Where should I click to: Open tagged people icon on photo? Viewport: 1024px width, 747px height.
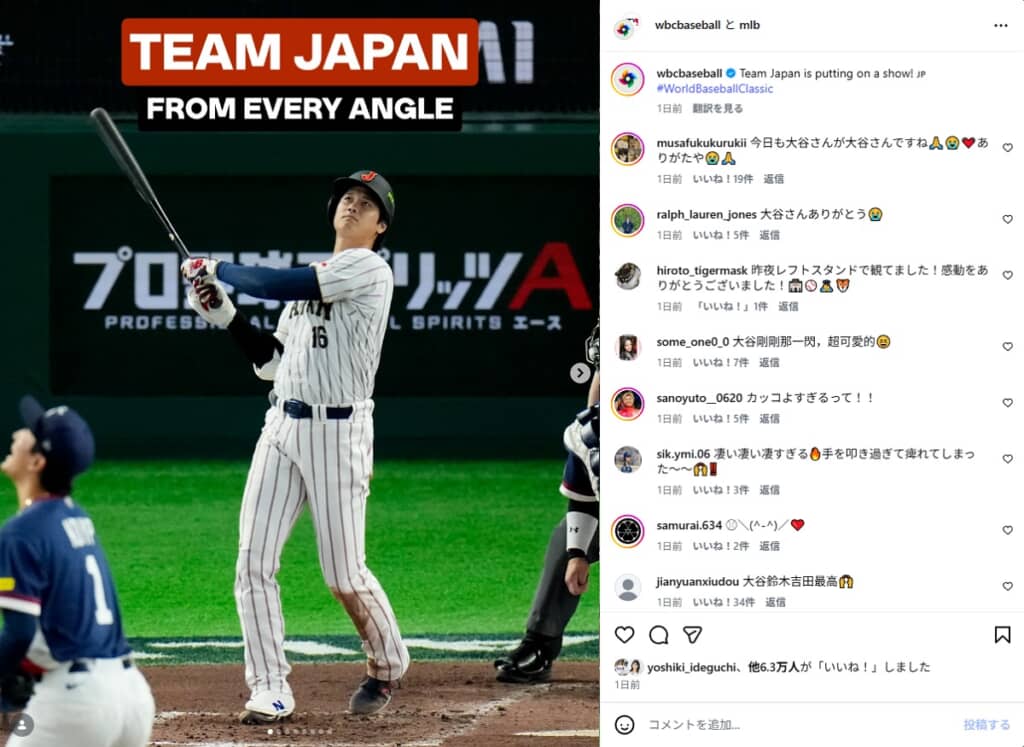point(22,724)
